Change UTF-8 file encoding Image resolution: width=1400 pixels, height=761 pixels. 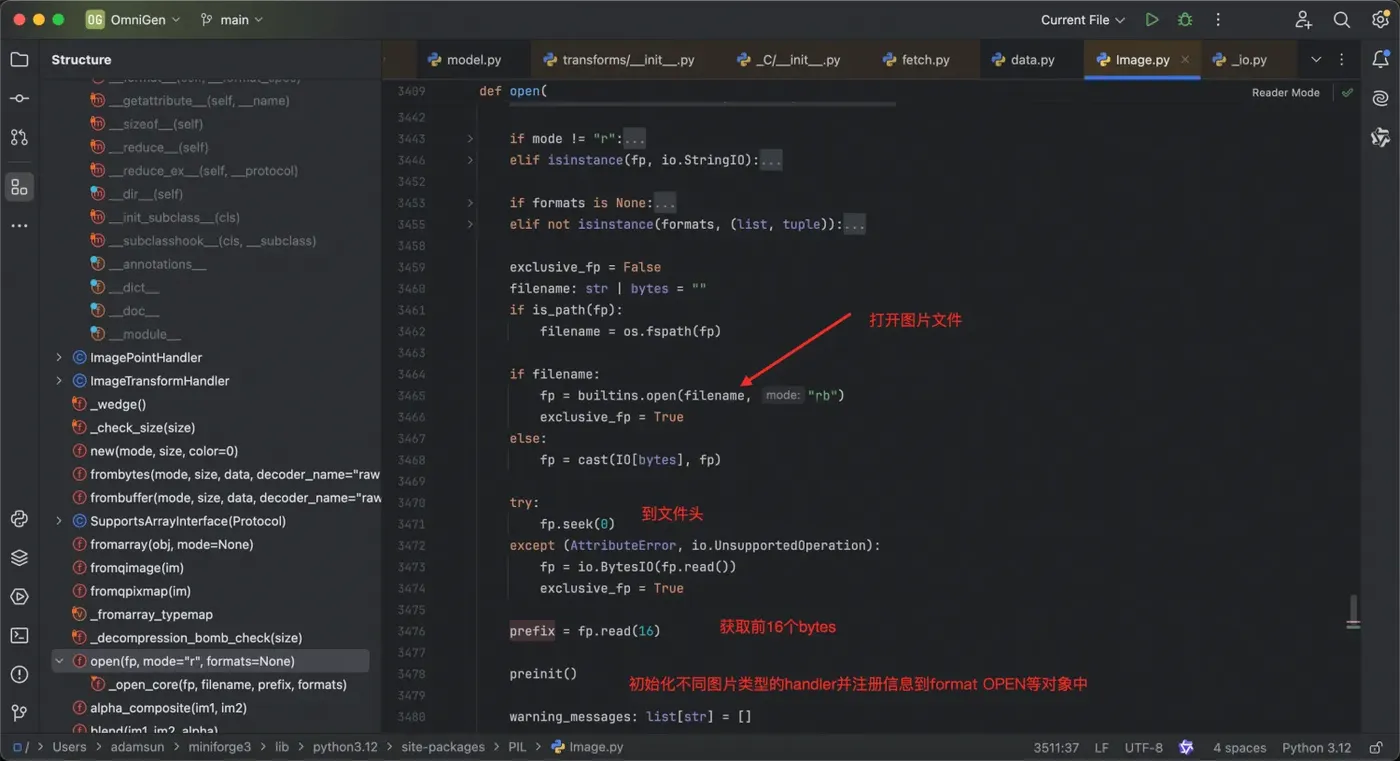coord(1144,747)
